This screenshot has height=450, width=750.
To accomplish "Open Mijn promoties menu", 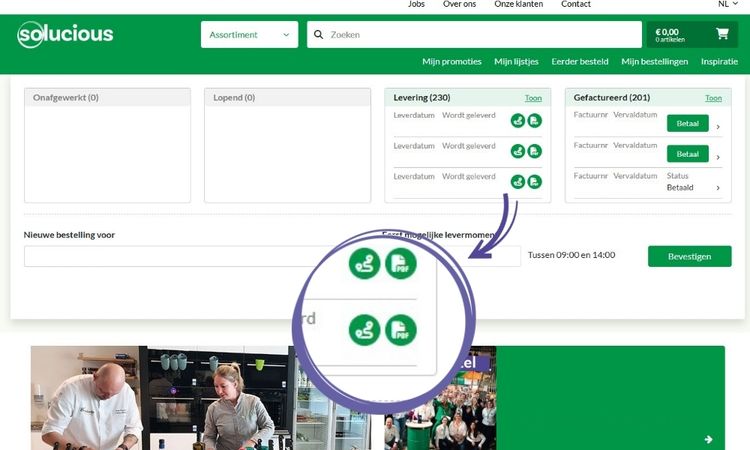I will 451,62.
